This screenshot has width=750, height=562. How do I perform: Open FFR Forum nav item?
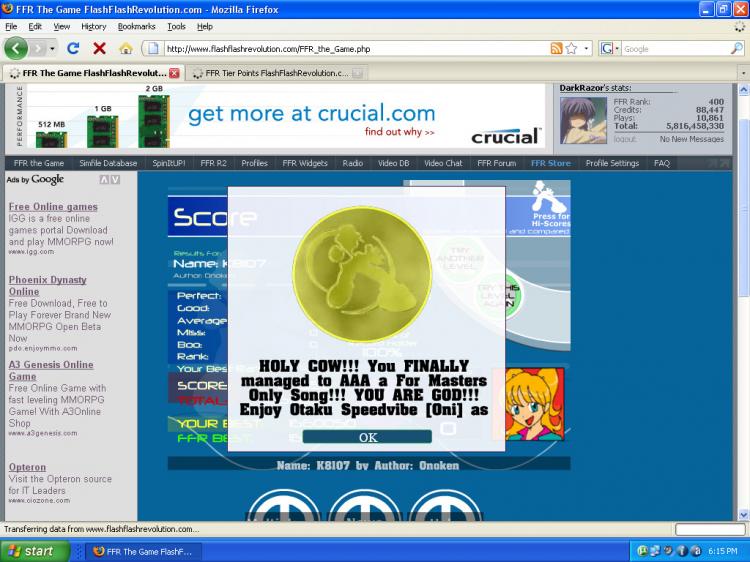click(x=496, y=163)
